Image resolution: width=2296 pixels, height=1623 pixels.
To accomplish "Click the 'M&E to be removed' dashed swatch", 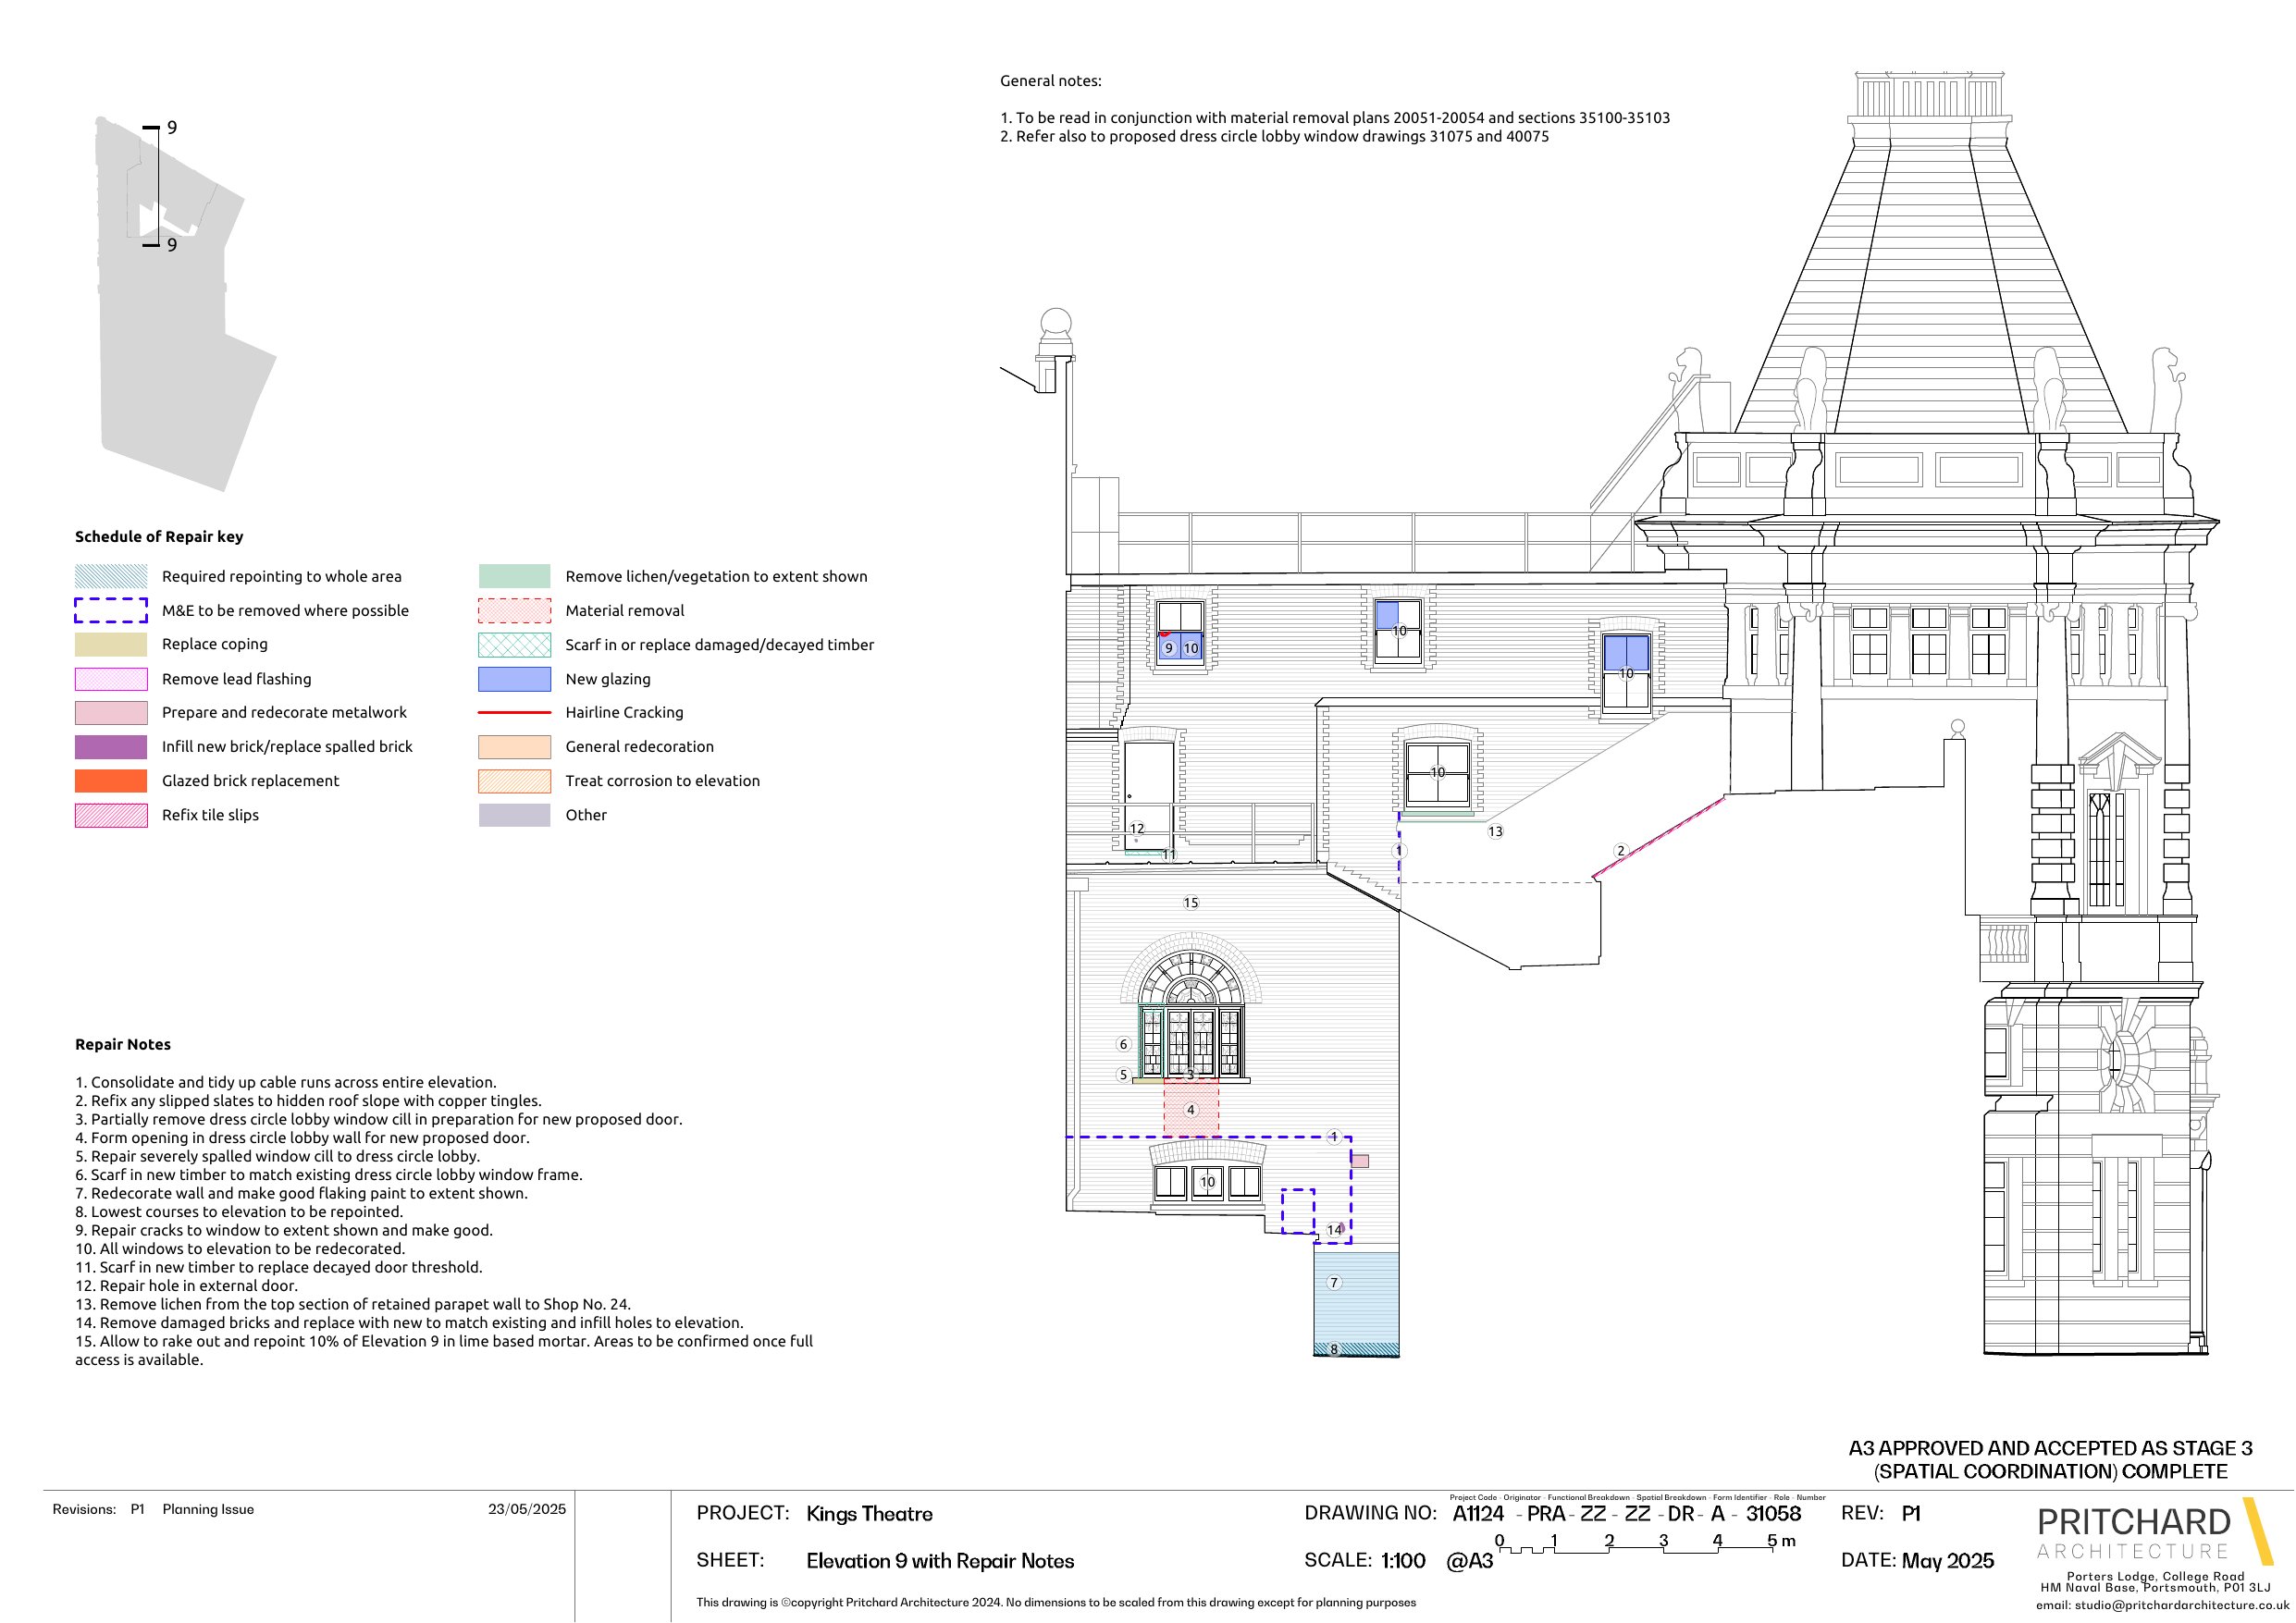I will (111, 610).
